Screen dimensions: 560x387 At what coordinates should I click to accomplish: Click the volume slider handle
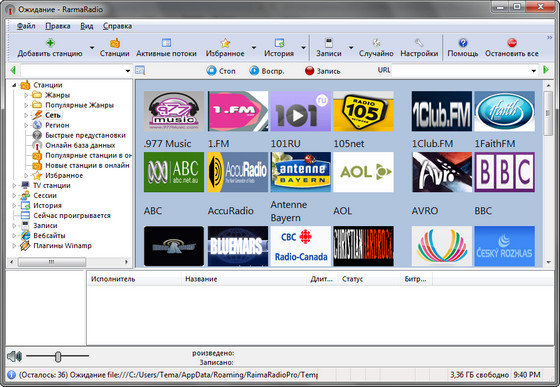click(58, 356)
